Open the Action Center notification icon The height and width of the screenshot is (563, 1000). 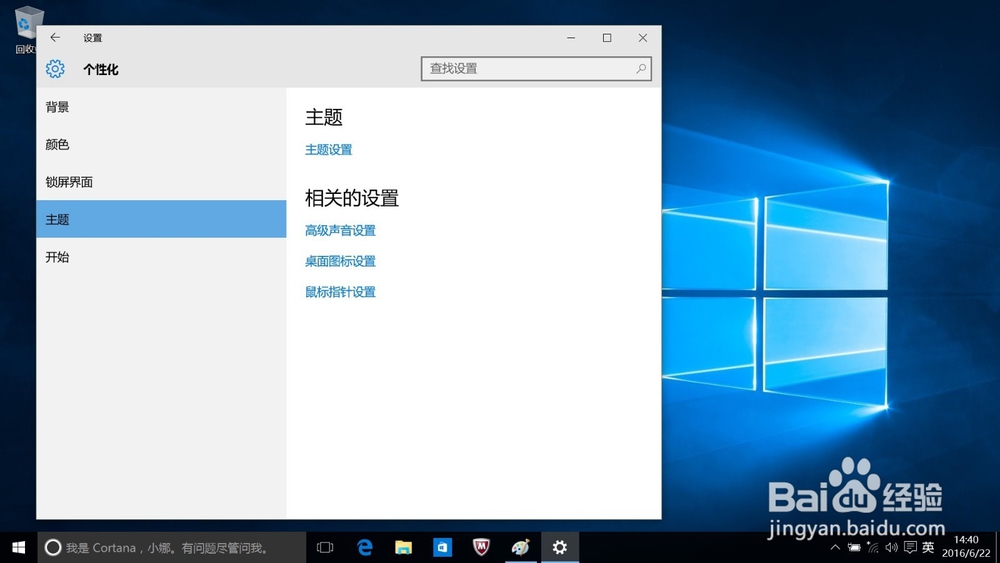pos(910,548)
